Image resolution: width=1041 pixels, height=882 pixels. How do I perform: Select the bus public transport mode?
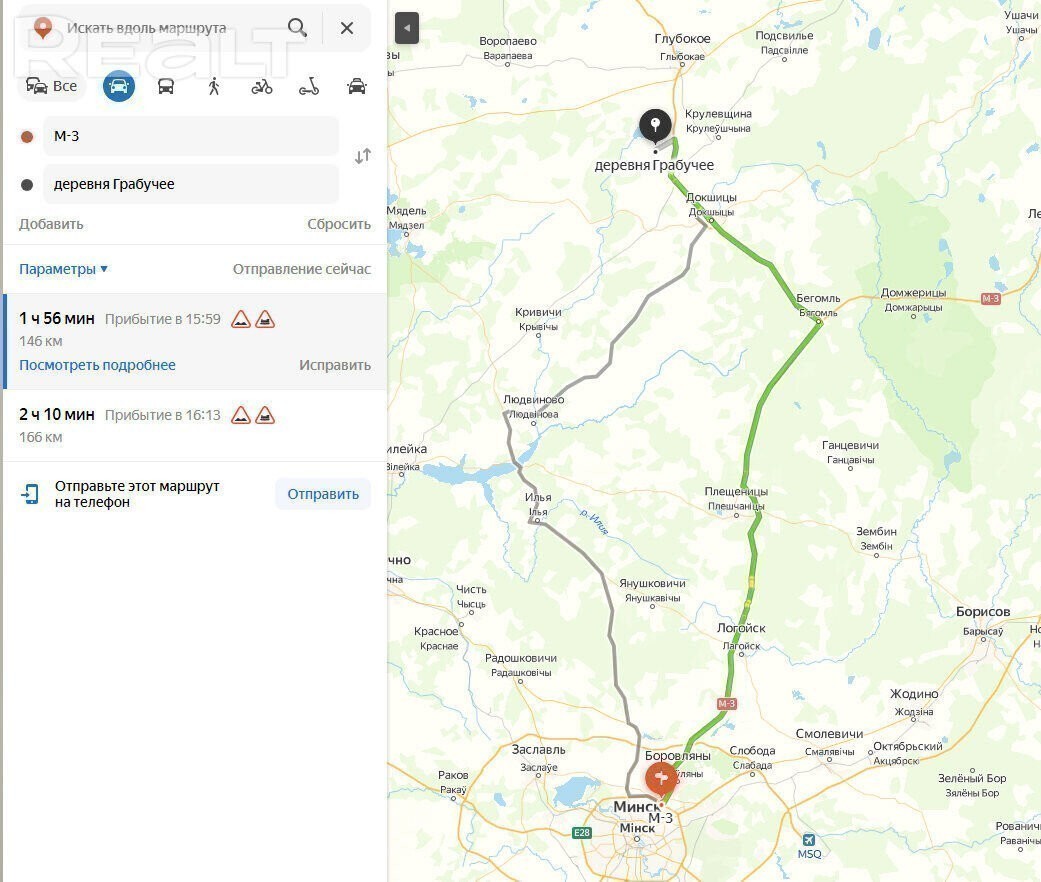coord(166,86)
